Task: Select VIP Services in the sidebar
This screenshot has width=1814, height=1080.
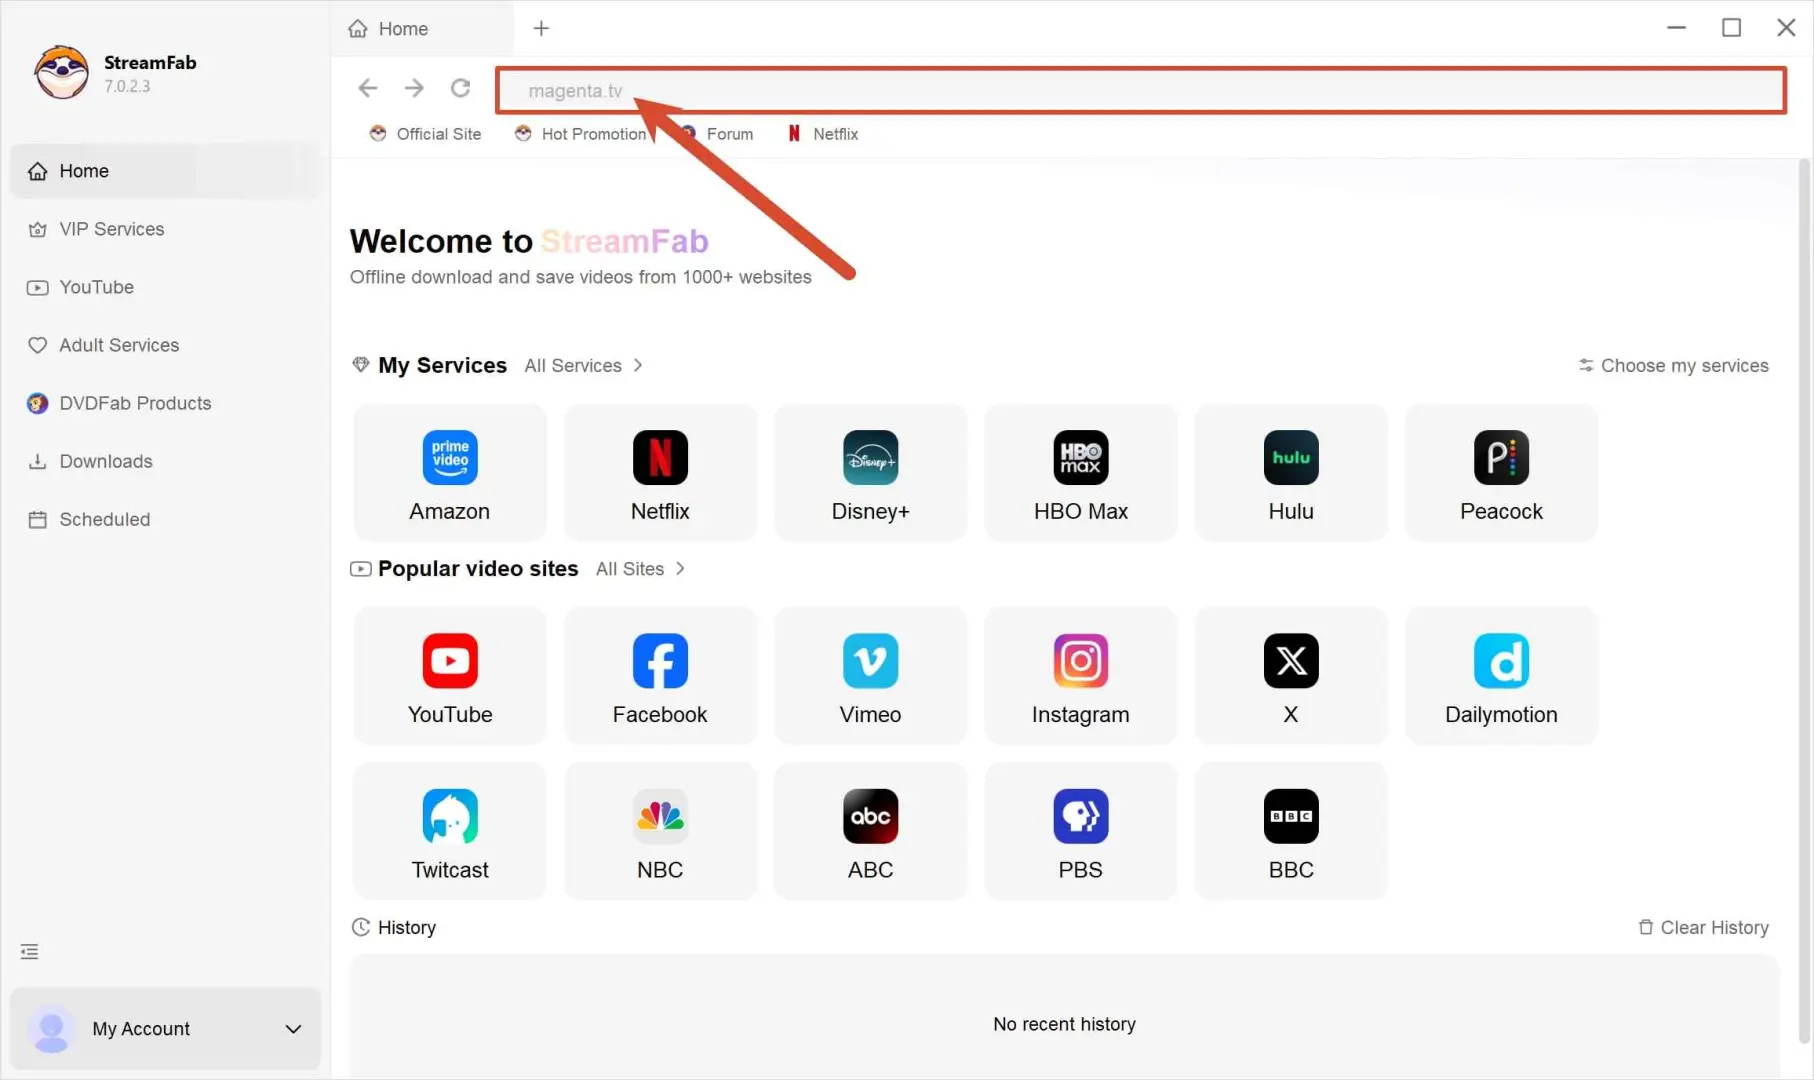Action: [165, 229]
